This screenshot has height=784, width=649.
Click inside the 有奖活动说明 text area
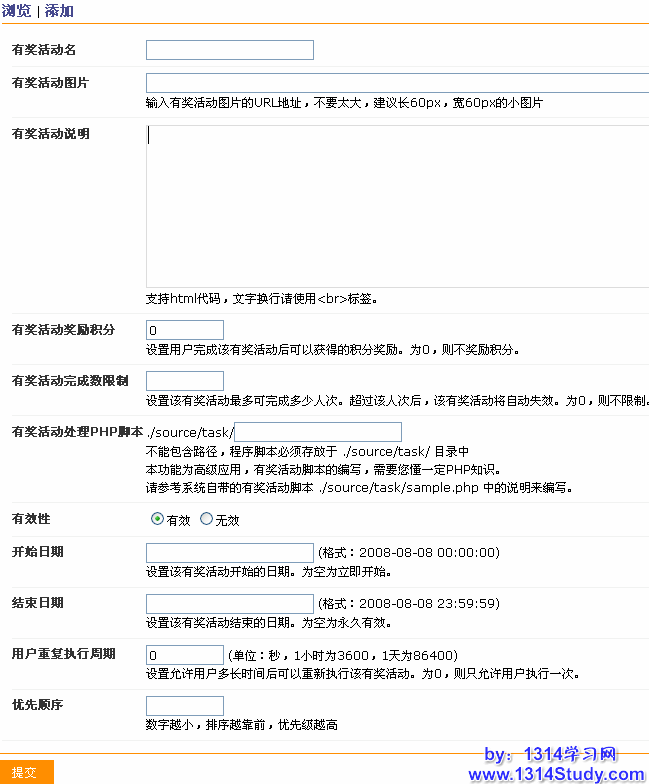pos(397,204)
